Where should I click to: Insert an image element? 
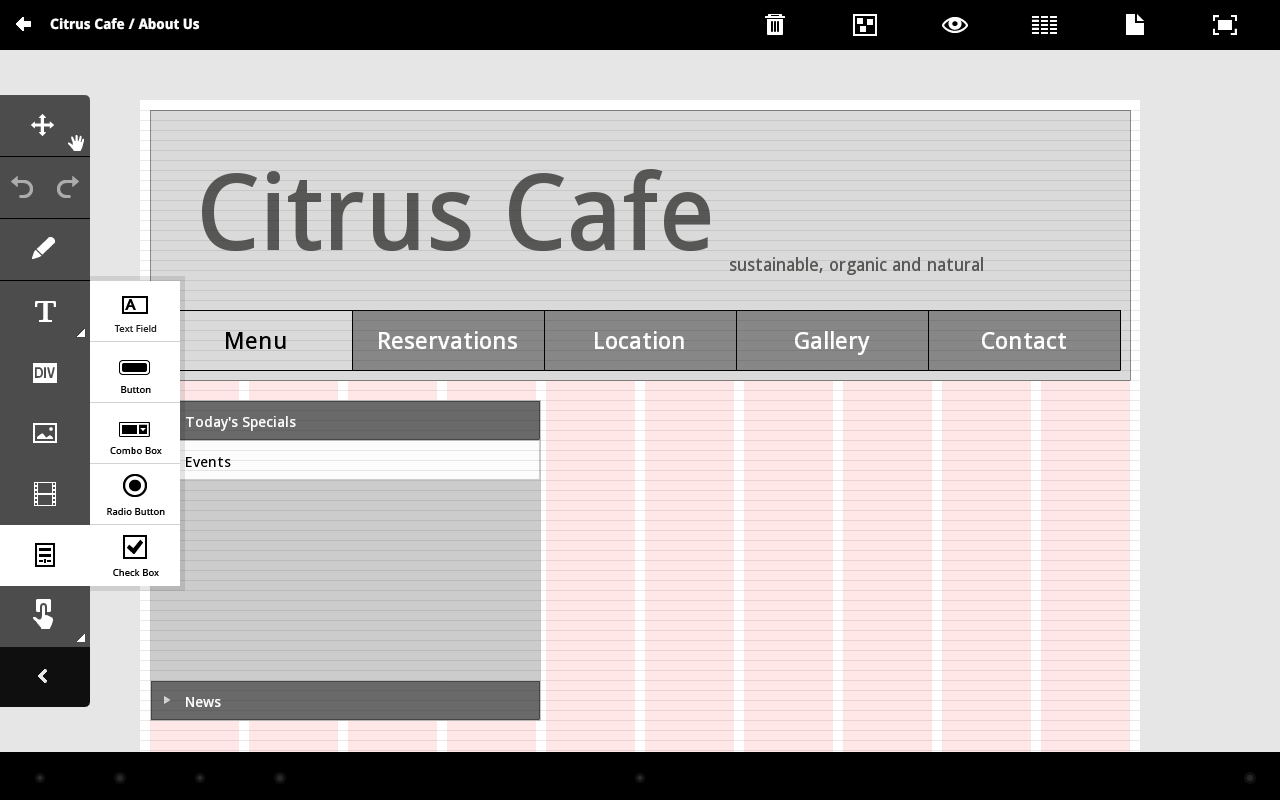coord(44,432)
